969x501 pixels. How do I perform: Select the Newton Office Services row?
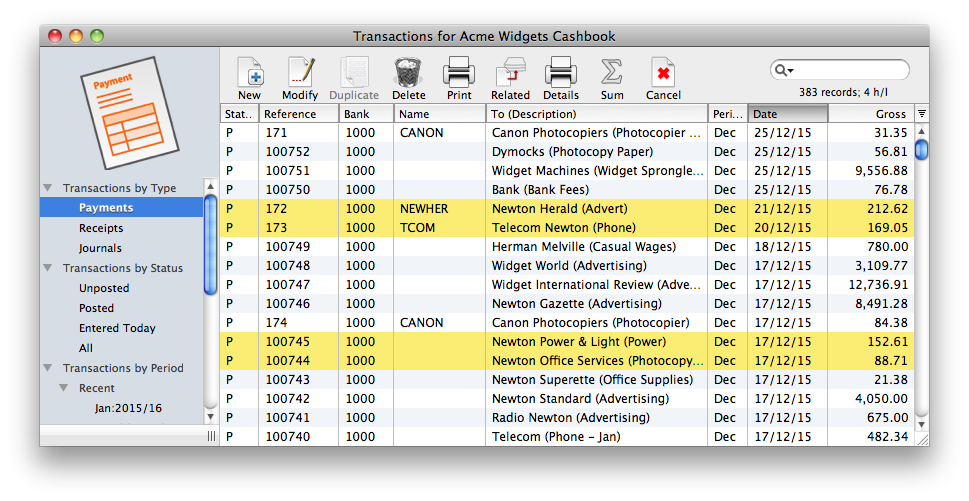tap(567, 360)
